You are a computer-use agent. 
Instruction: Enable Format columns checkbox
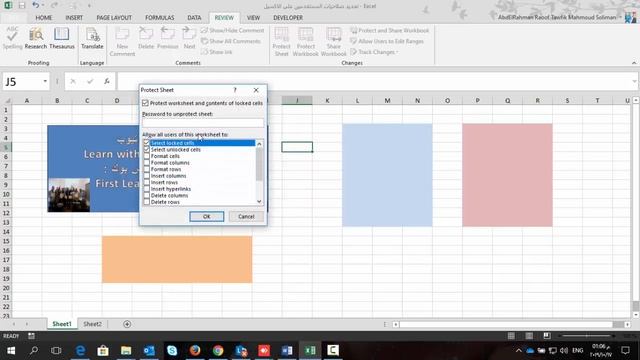coord(147,162)
